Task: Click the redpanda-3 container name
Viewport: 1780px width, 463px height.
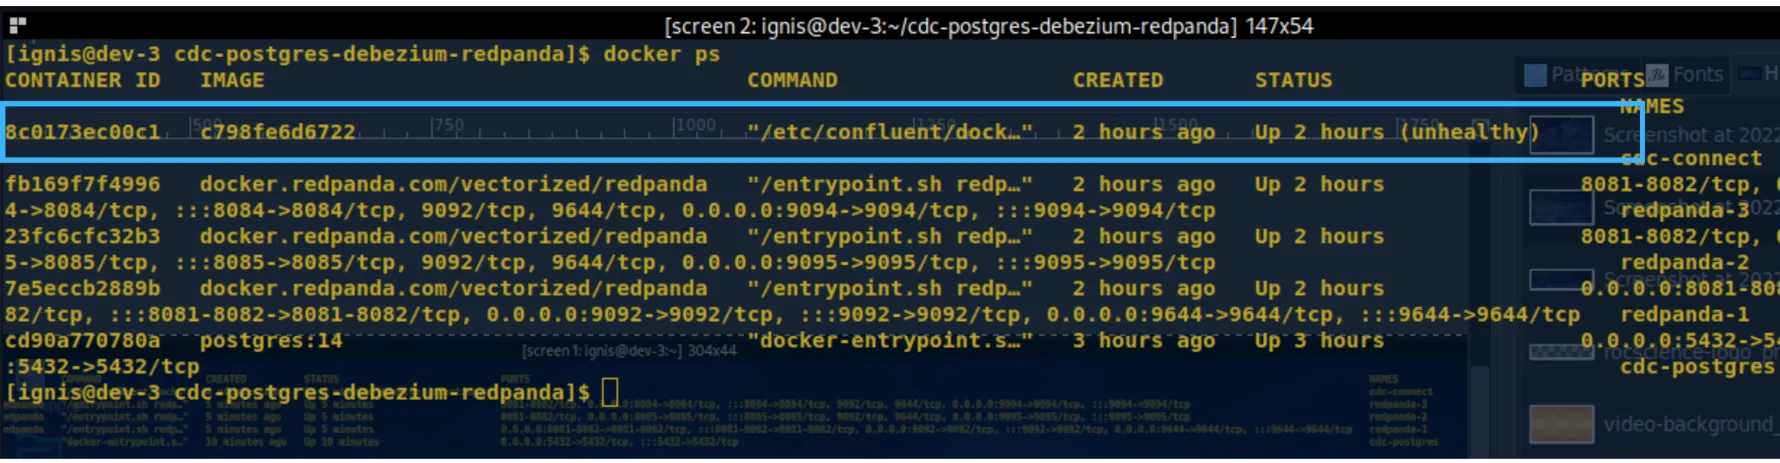Action: click(x=1685, y=210)
